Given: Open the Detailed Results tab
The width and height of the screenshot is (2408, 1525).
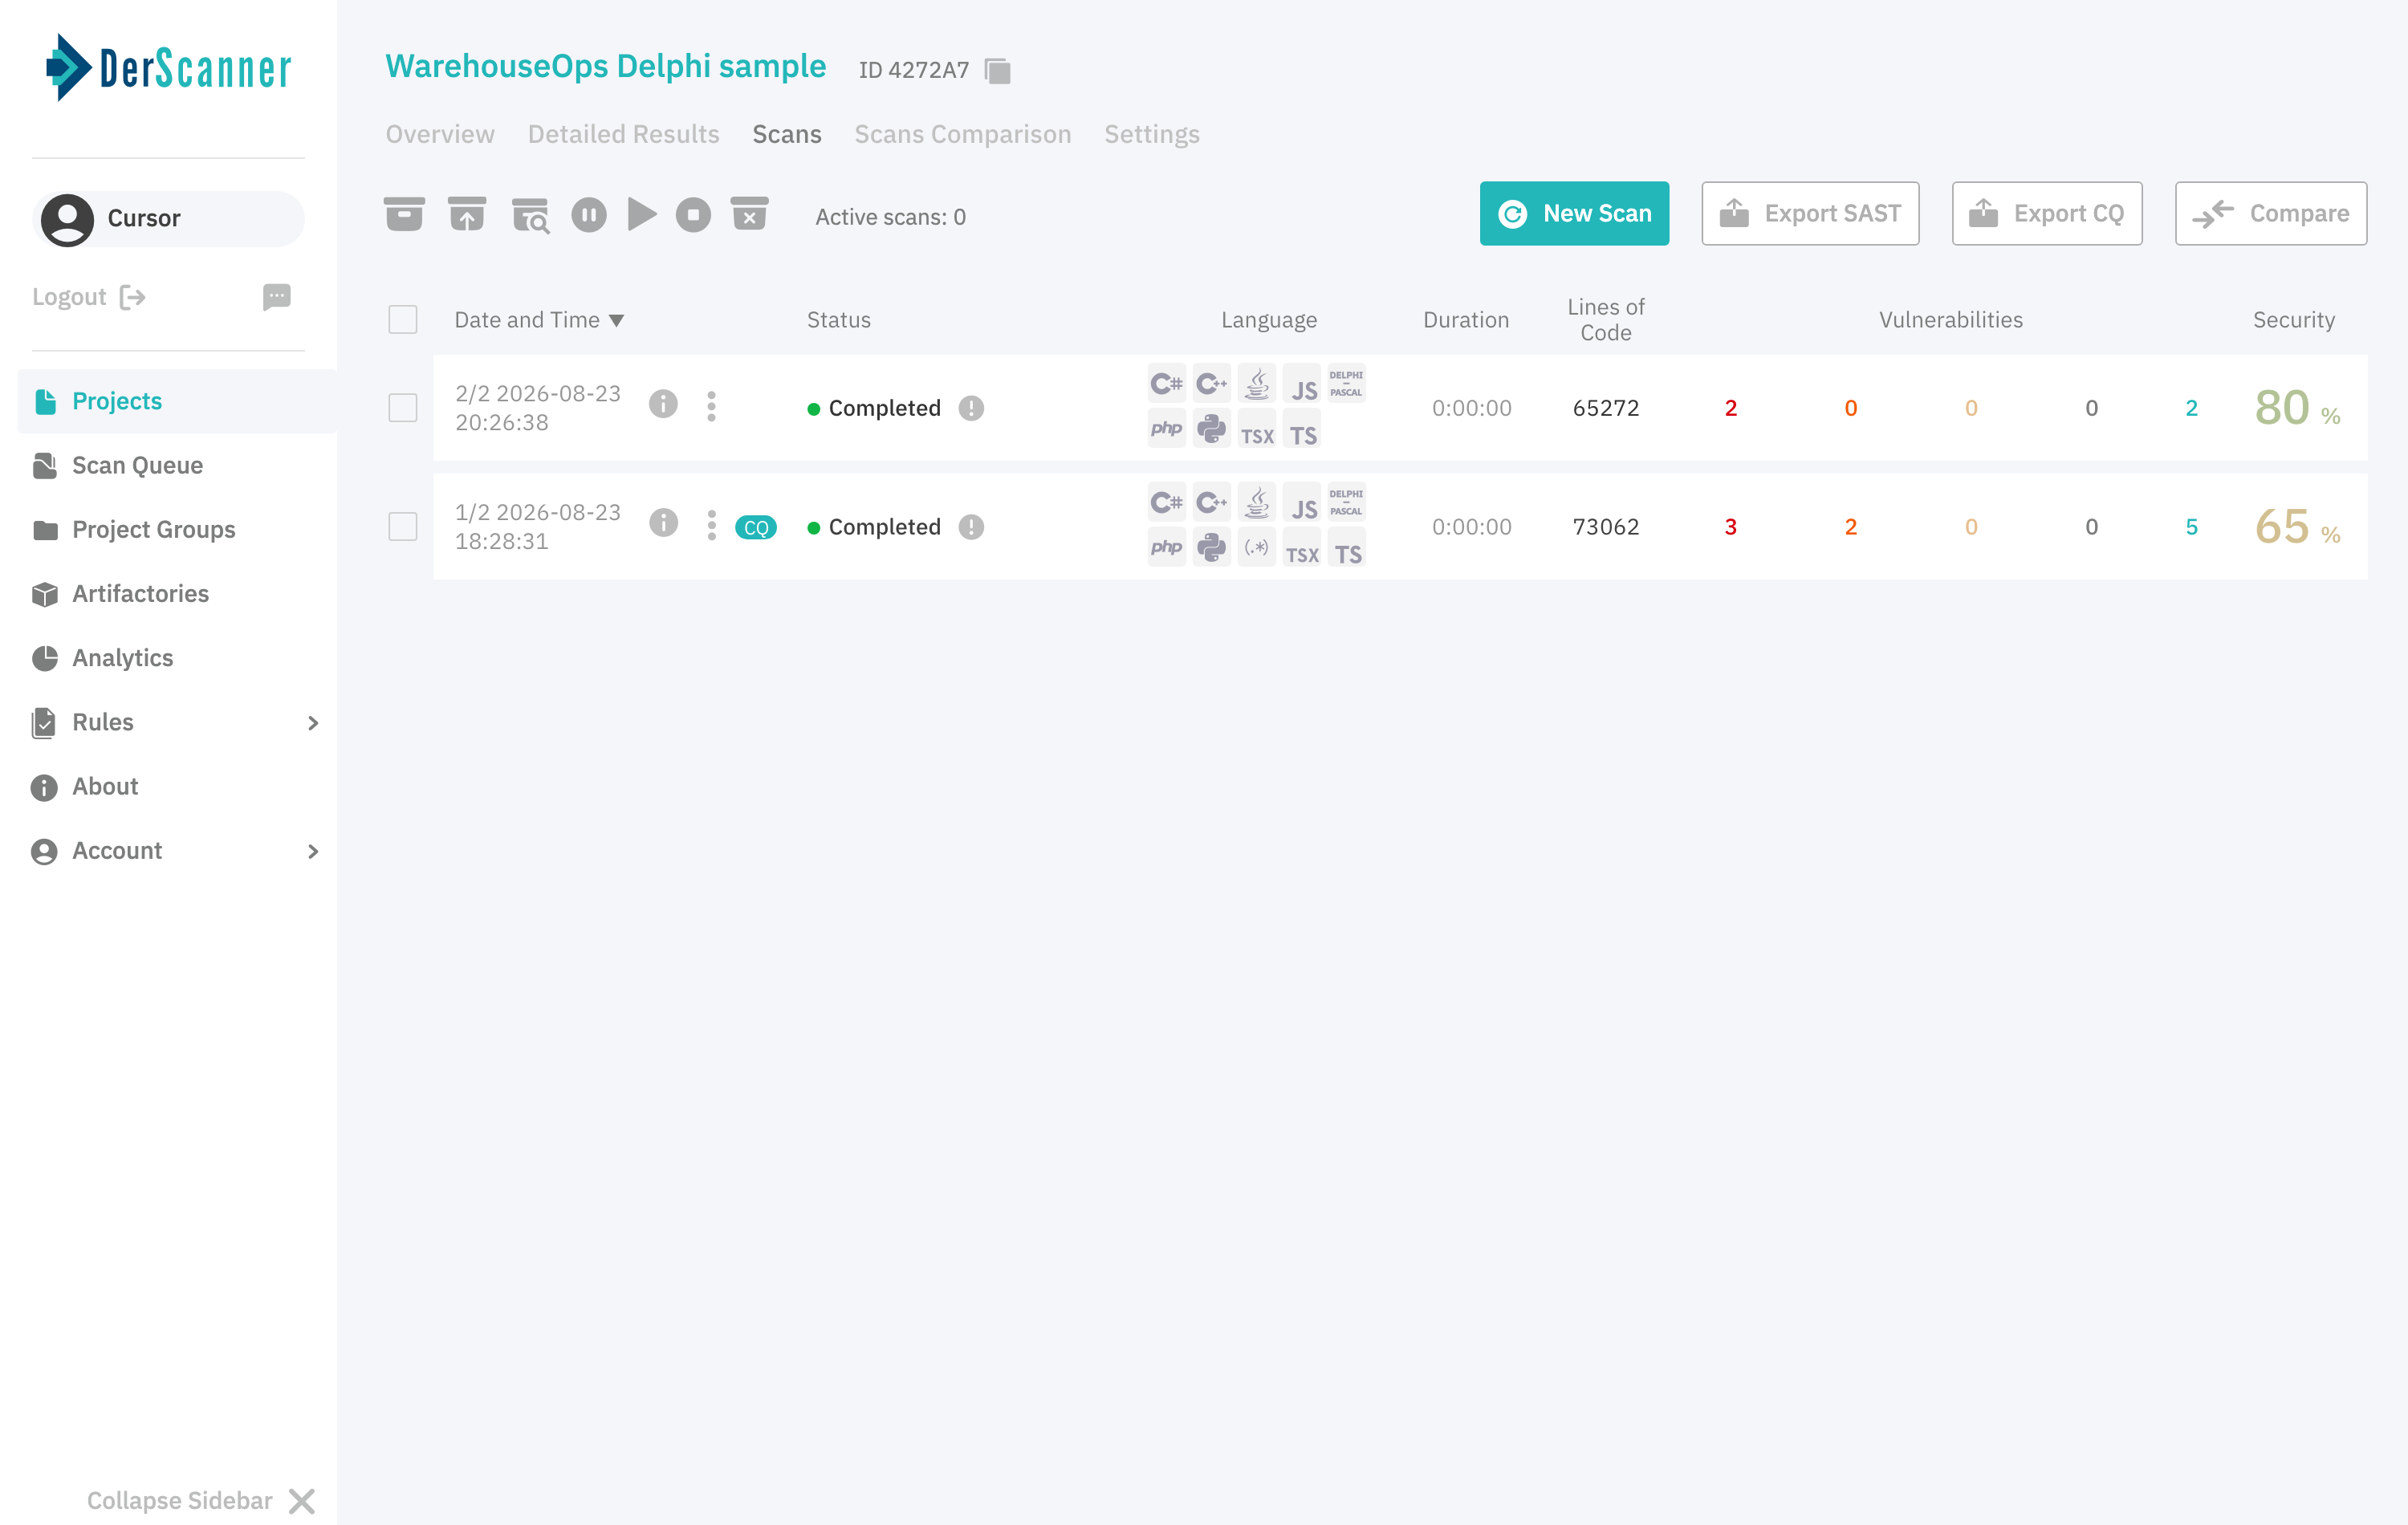Looking at the screenshot, I should pos(624,134).
